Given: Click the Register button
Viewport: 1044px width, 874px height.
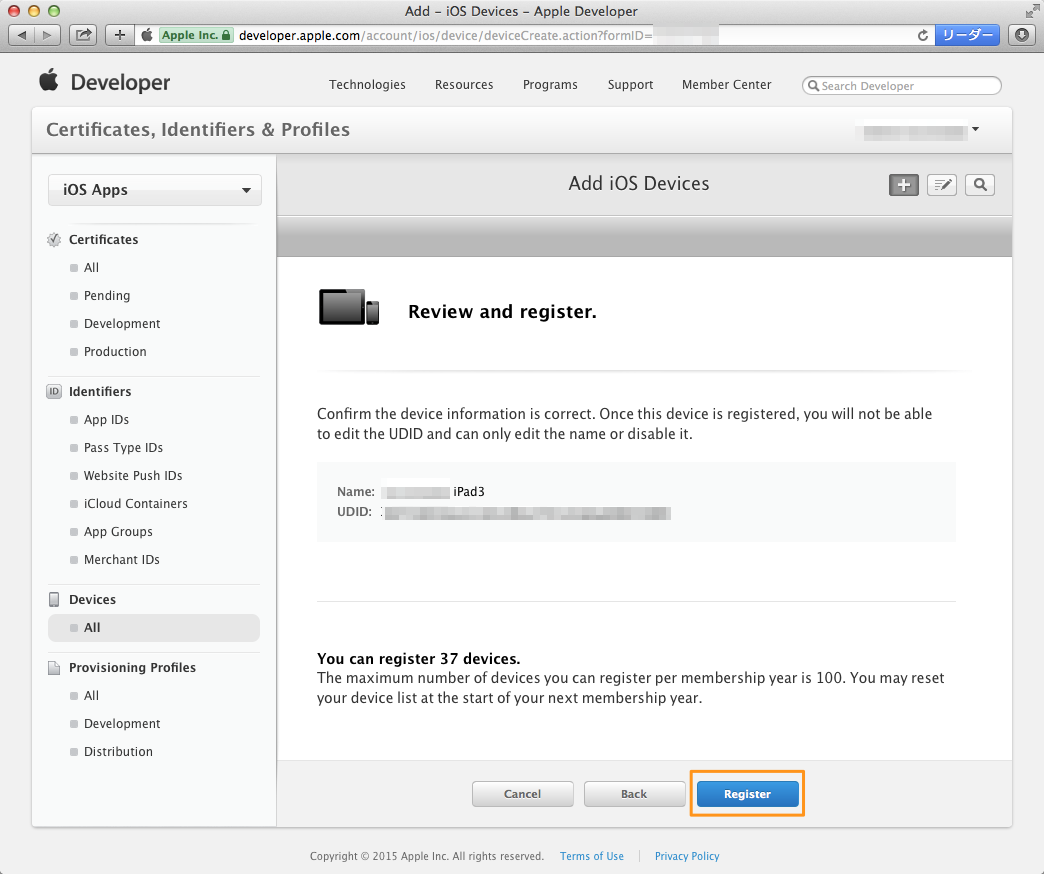Looking at the screenshot, I should [747, 793].
